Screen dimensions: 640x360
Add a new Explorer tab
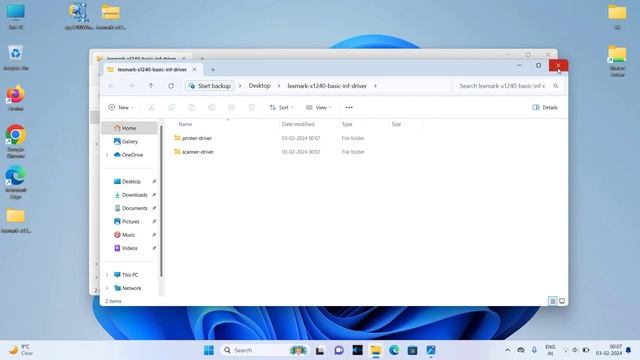(x=213, y=70)
